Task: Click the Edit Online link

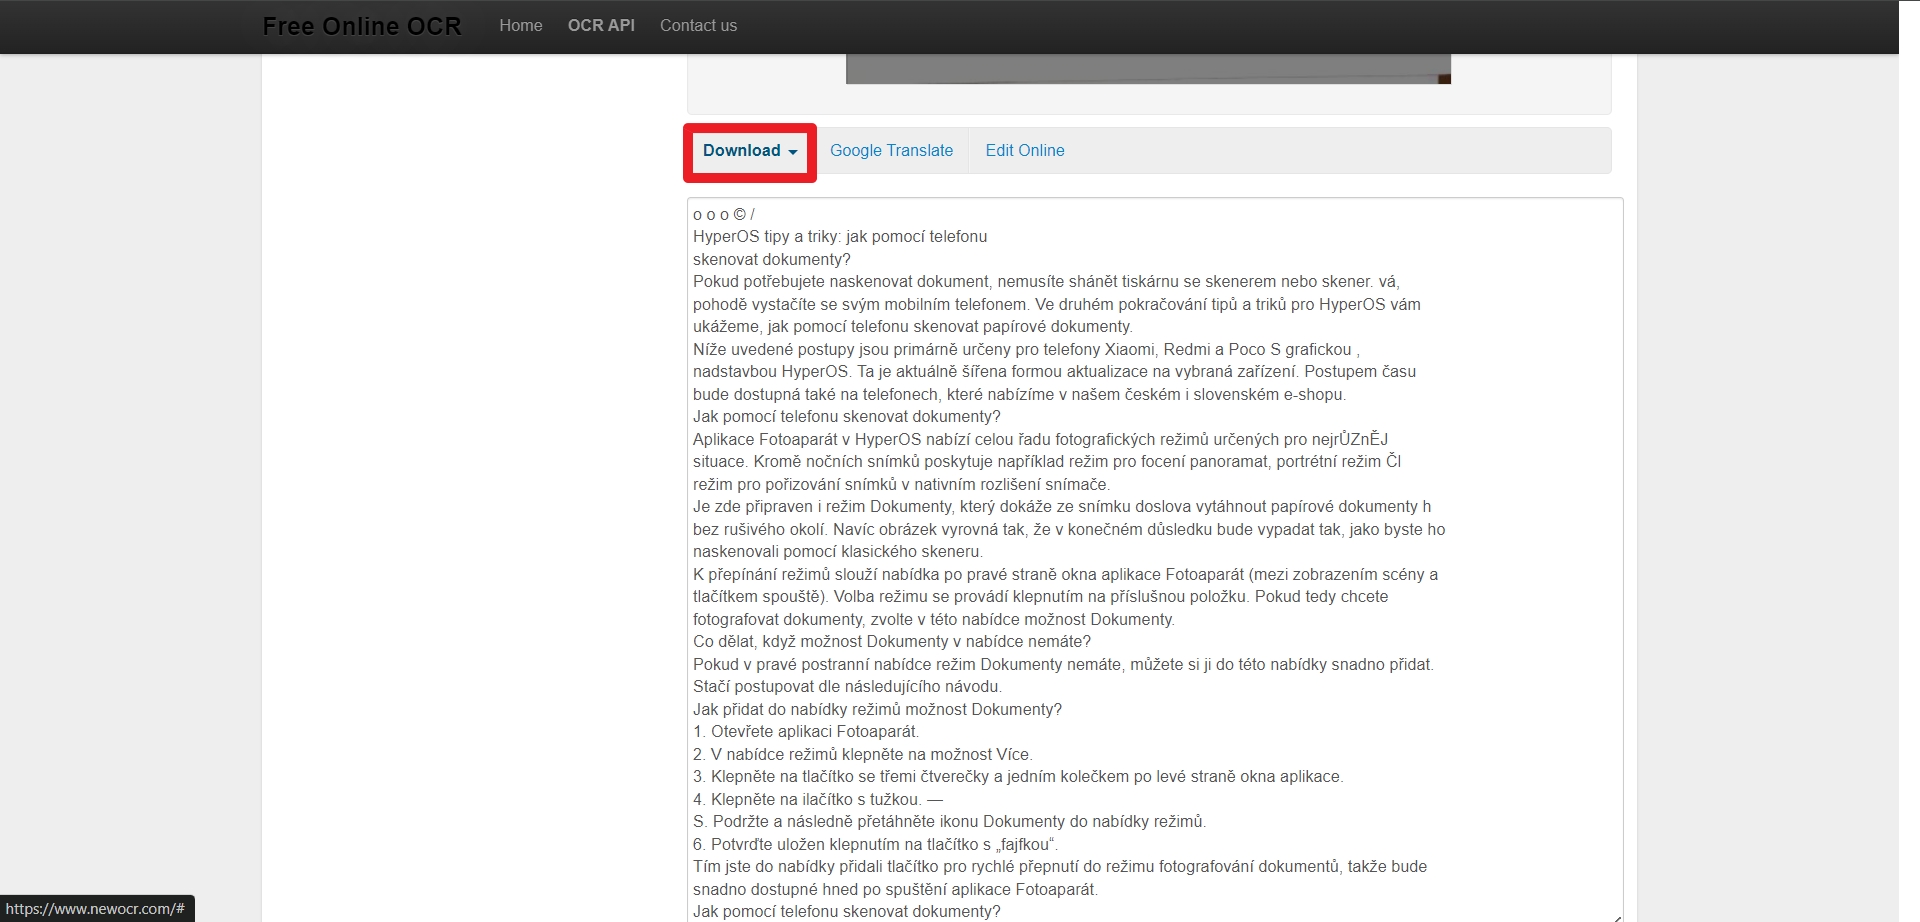Action: 1024,151
